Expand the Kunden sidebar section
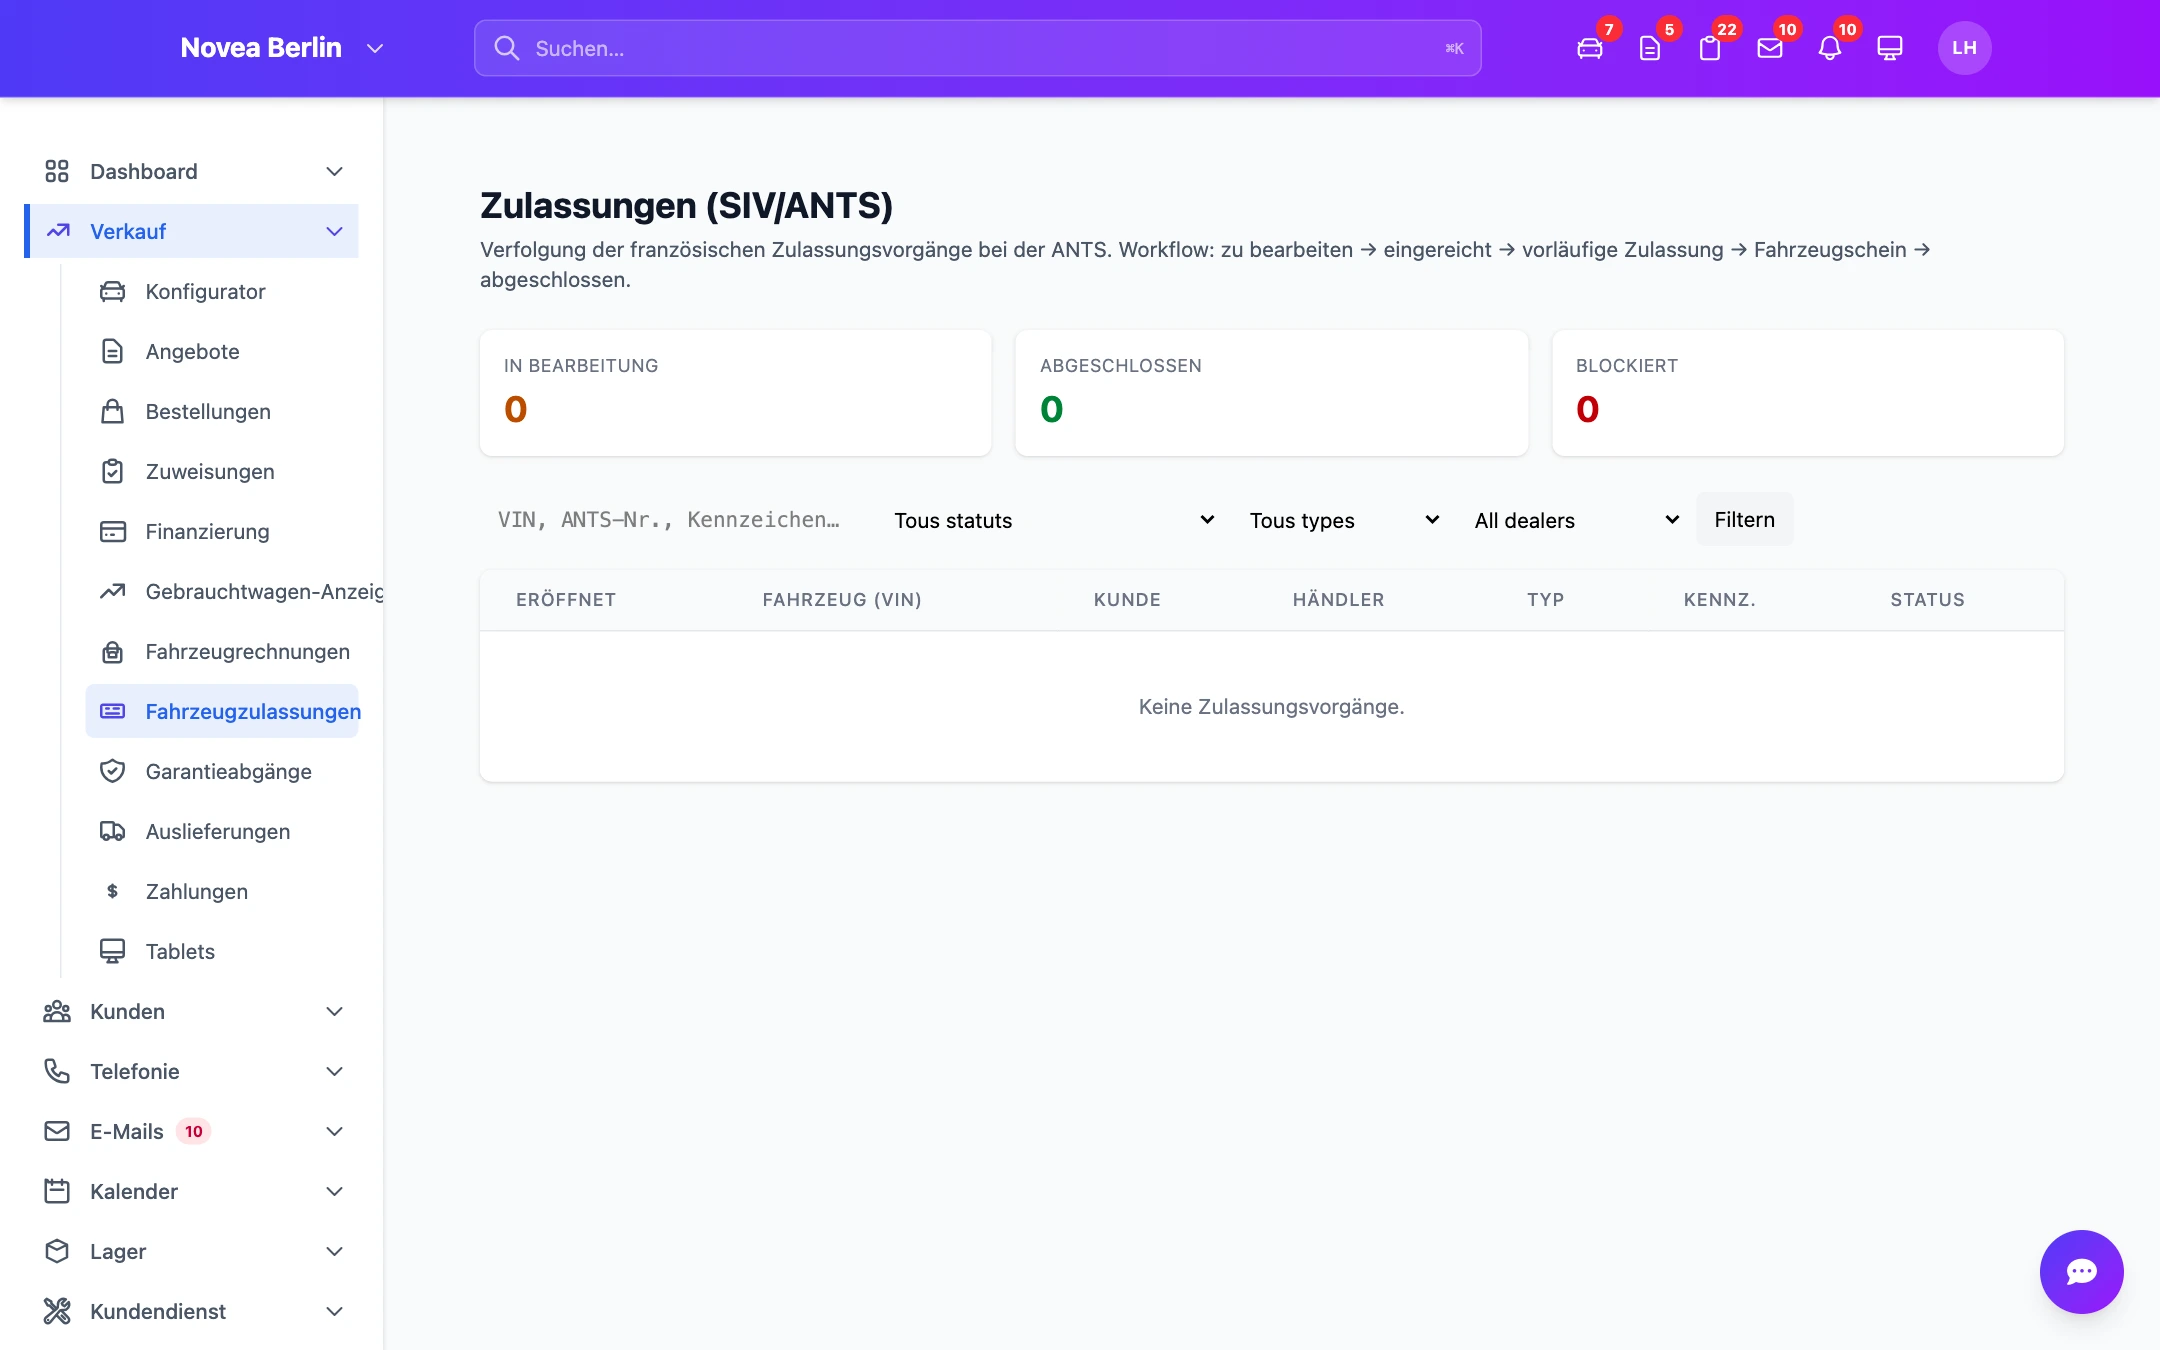Screen dimensions: 2160x1350 (x=192, y=1011)
